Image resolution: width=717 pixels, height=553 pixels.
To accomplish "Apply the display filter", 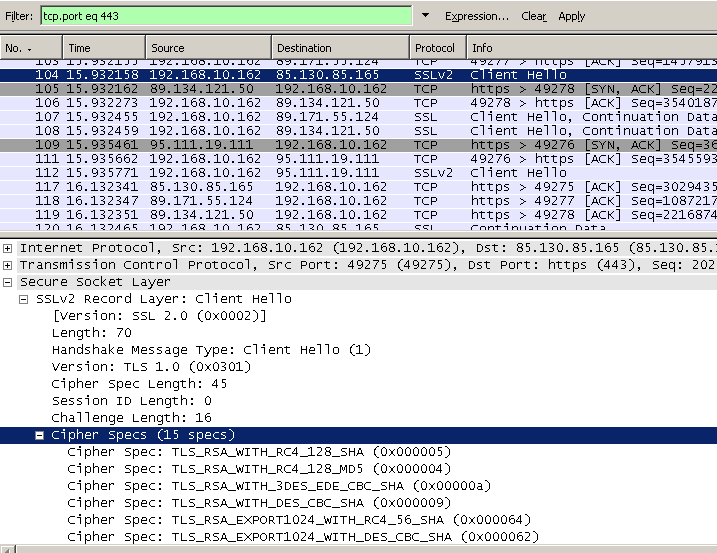I will (x=572, y=16).
